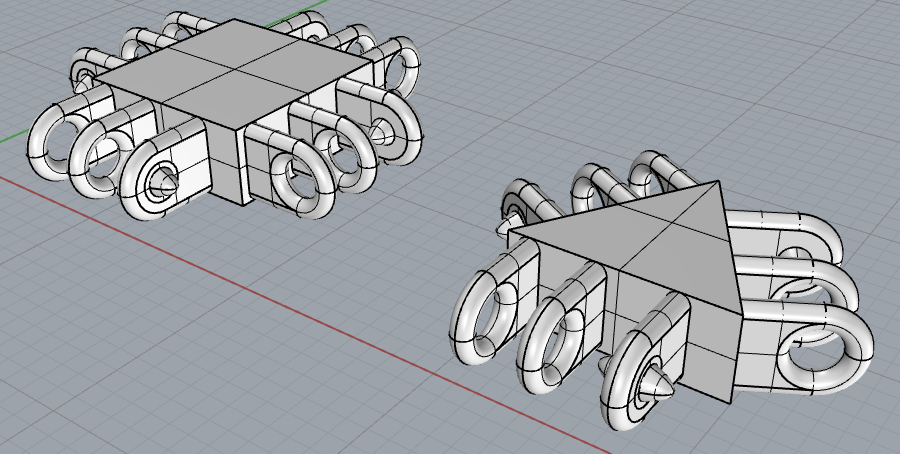
Task: Pick the cone pin on square model's front ring
Action: click(x=166, y=182)
